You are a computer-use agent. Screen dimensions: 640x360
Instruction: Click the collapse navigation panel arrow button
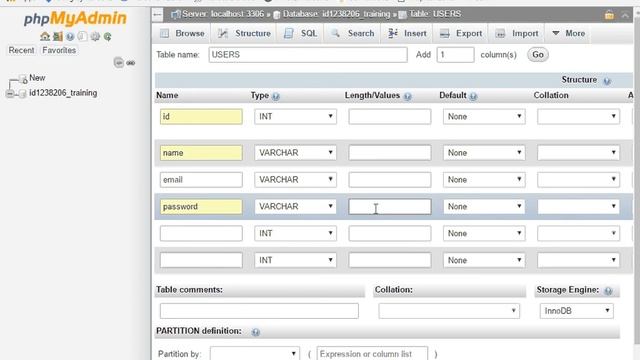(x=158, y=15)
